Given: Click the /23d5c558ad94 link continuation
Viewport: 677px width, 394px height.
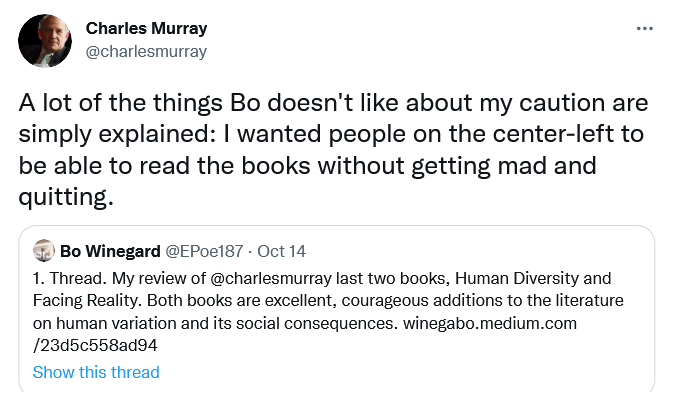Looking at the screenshot, I should point(95,346).
